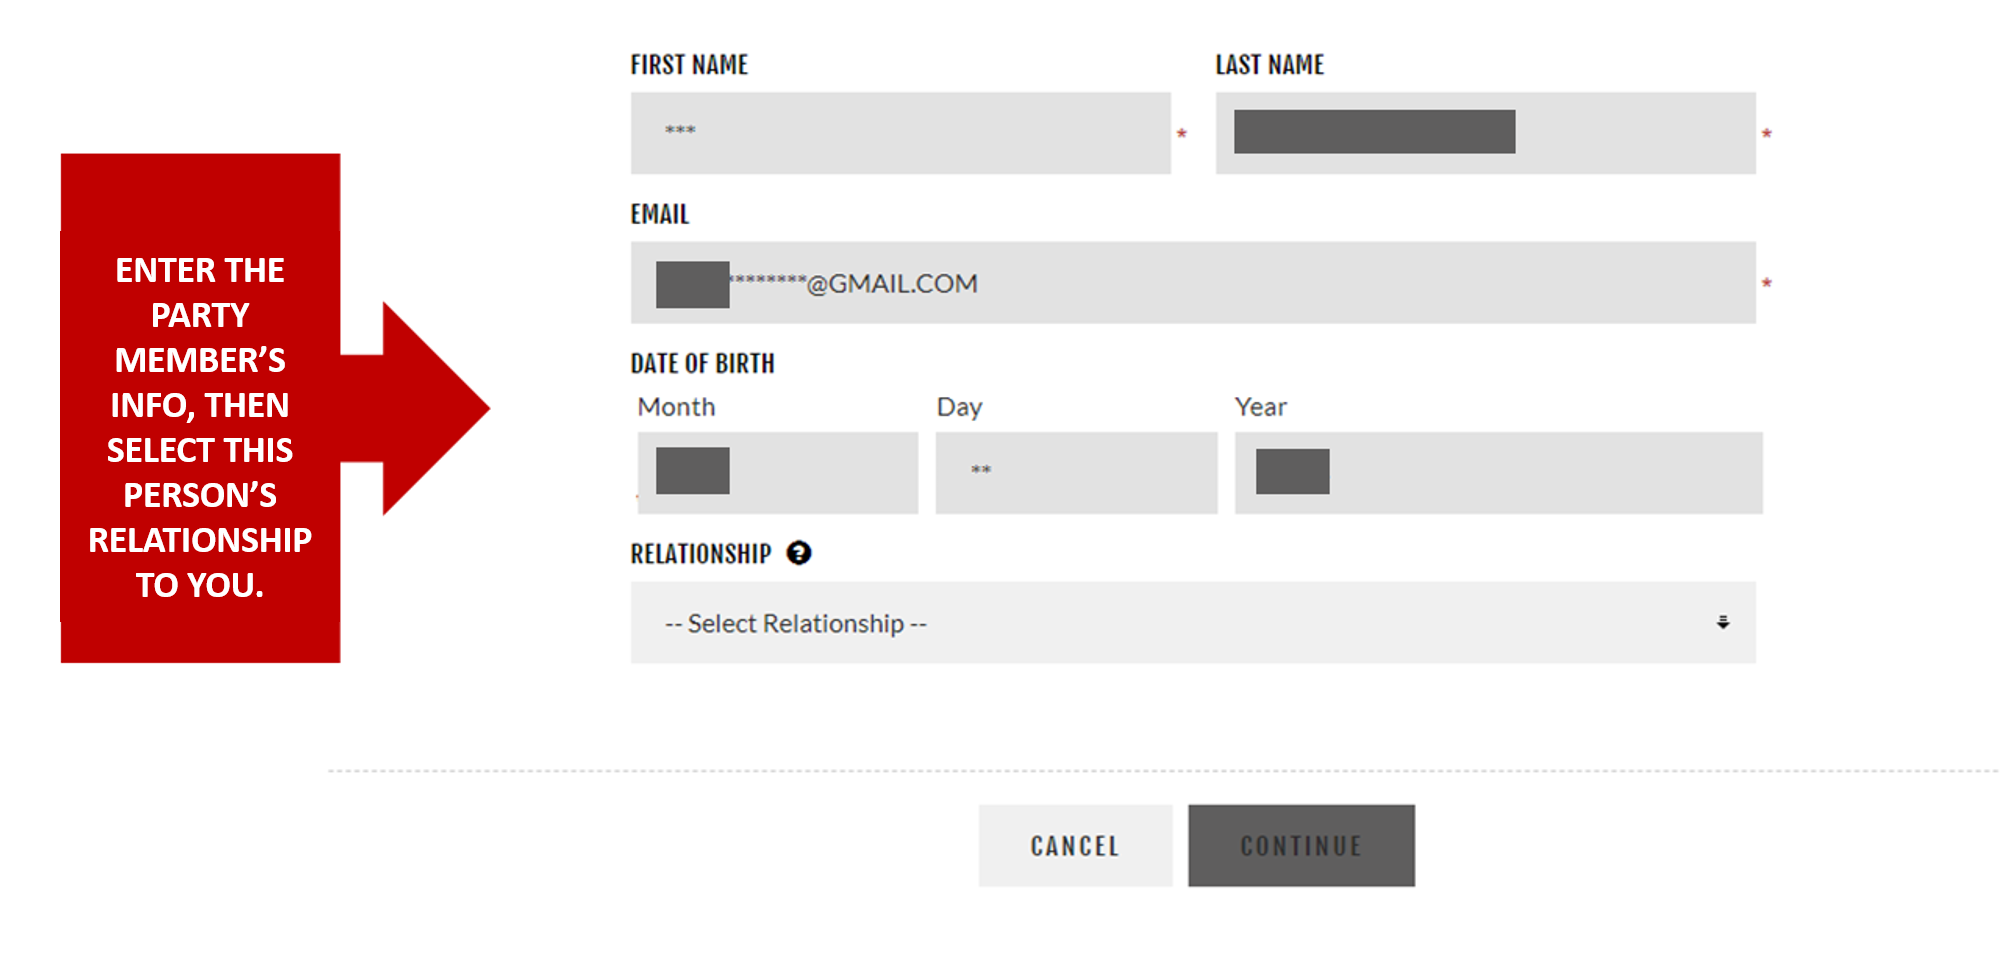Click the Email label above the field

pyautogui.click(x=660, y=215)
